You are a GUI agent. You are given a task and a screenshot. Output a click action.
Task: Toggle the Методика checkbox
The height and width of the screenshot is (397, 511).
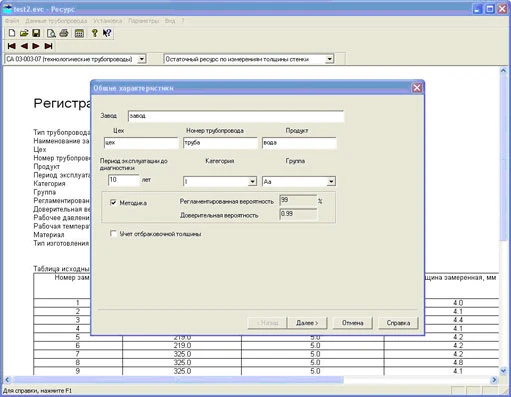[113, 202]
